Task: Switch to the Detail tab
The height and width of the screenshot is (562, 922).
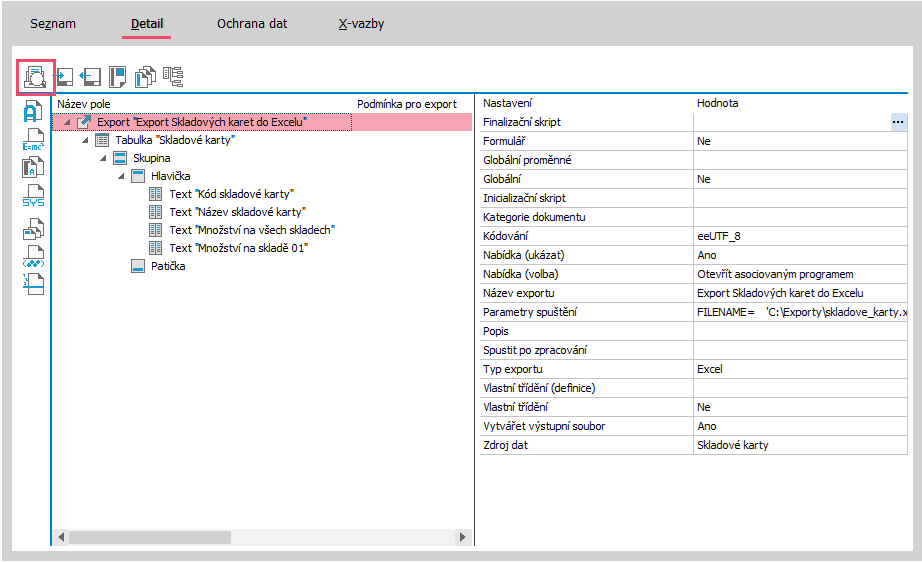Action: pos(147,24)
